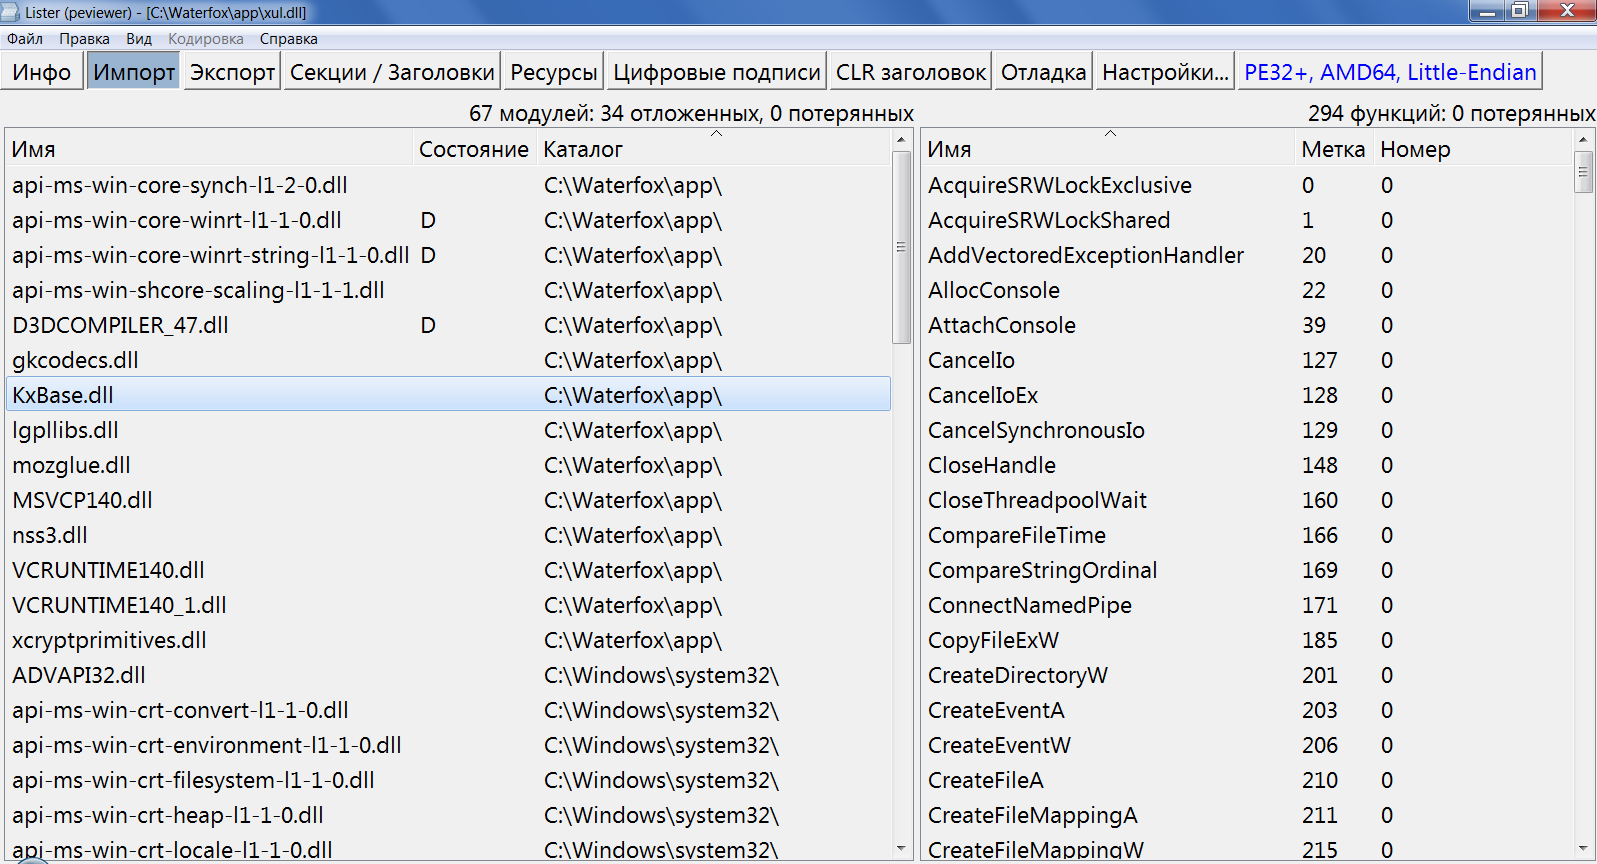1597x864 pixels.
Task: Switch to the Отладка tab
Action: (1044, 72)
